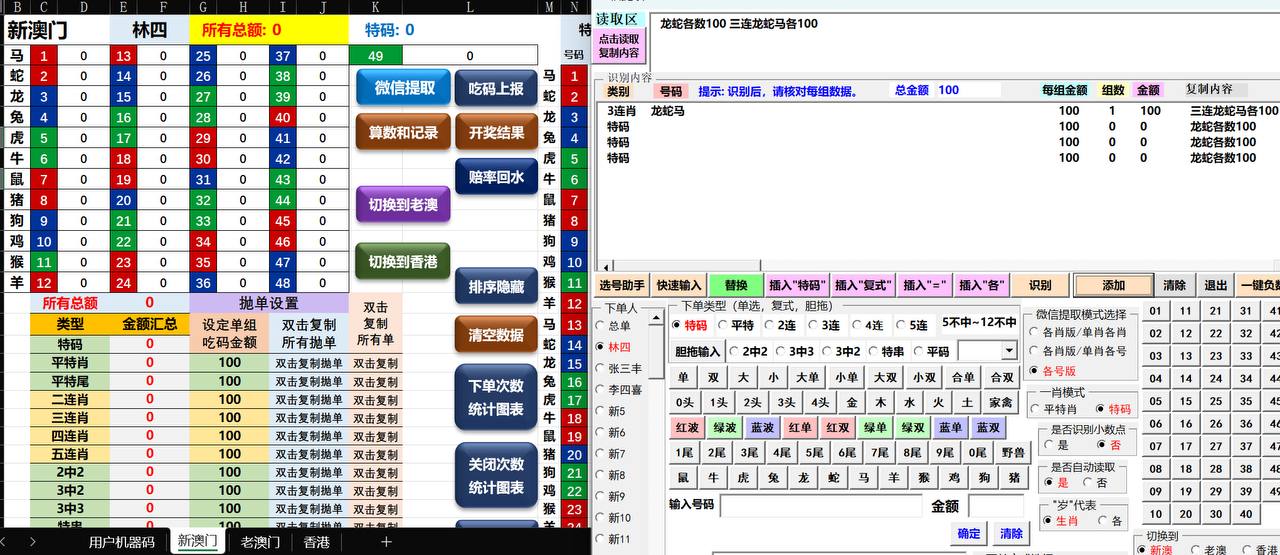Screen dimensions: 1280x555
Task: Click the 5尾 button
Action: pos(814,452)
